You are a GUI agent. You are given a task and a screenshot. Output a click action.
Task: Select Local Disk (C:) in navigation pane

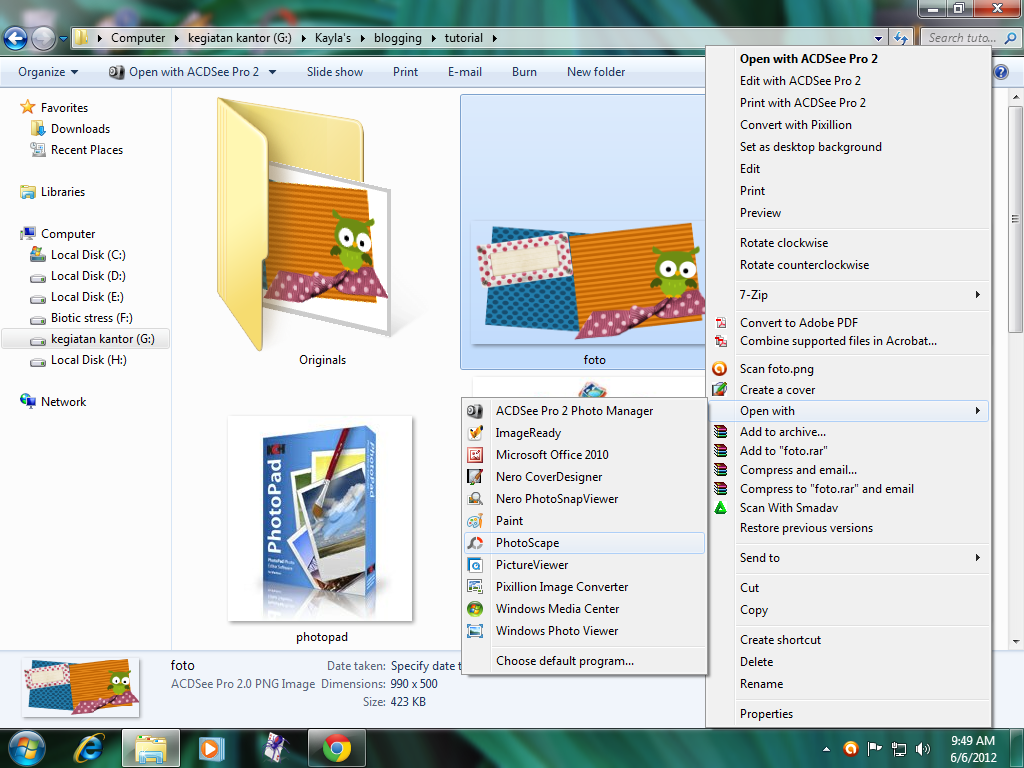[x=88, y=255]
